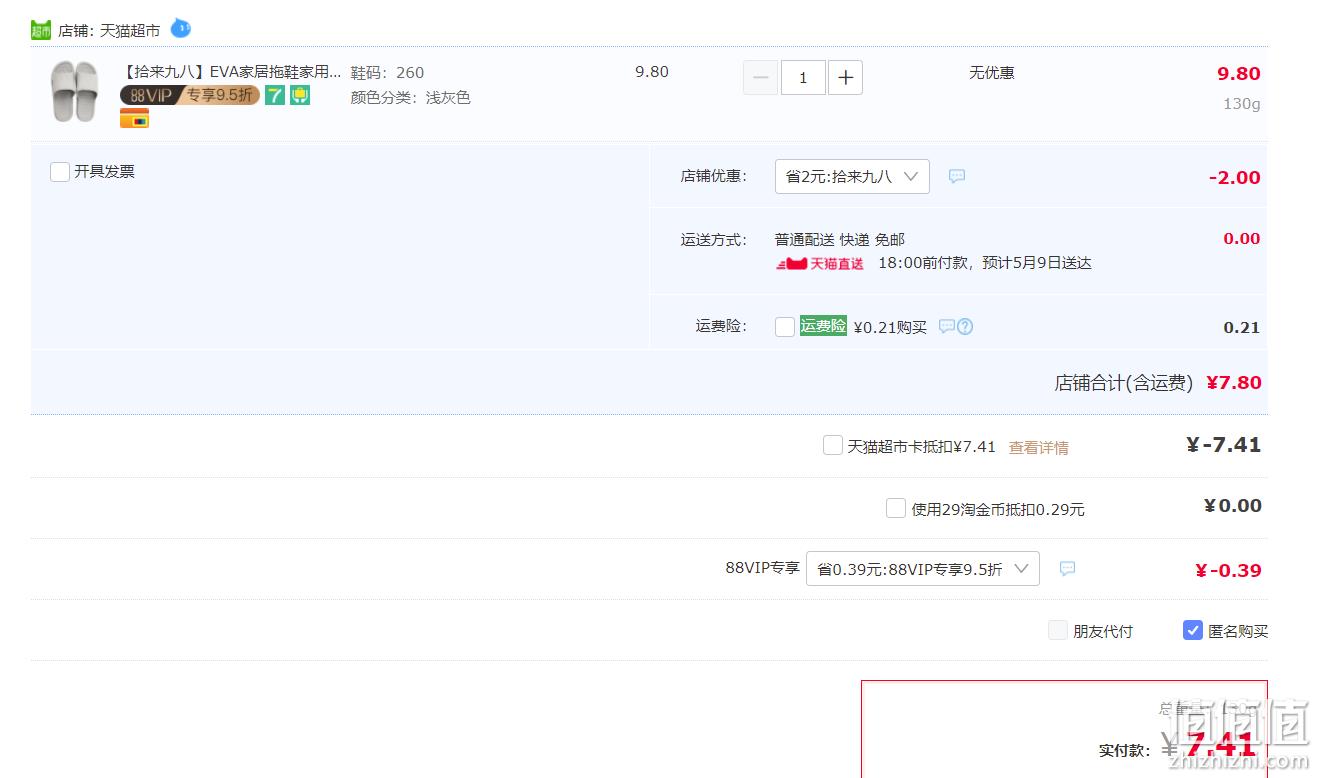Open the blue Wangwang chat icon
This screenshot has height=778, width=1318.
(x=180, y=28)
